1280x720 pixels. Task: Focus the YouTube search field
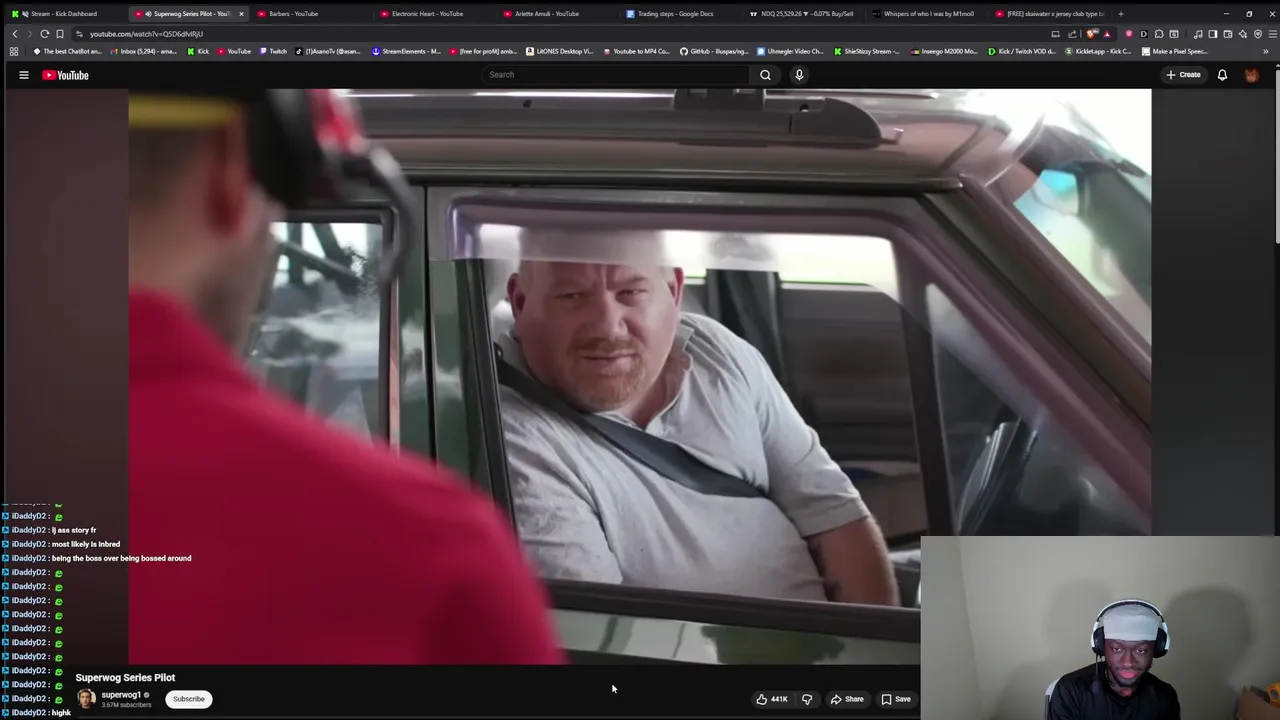[x=615, y=75]
